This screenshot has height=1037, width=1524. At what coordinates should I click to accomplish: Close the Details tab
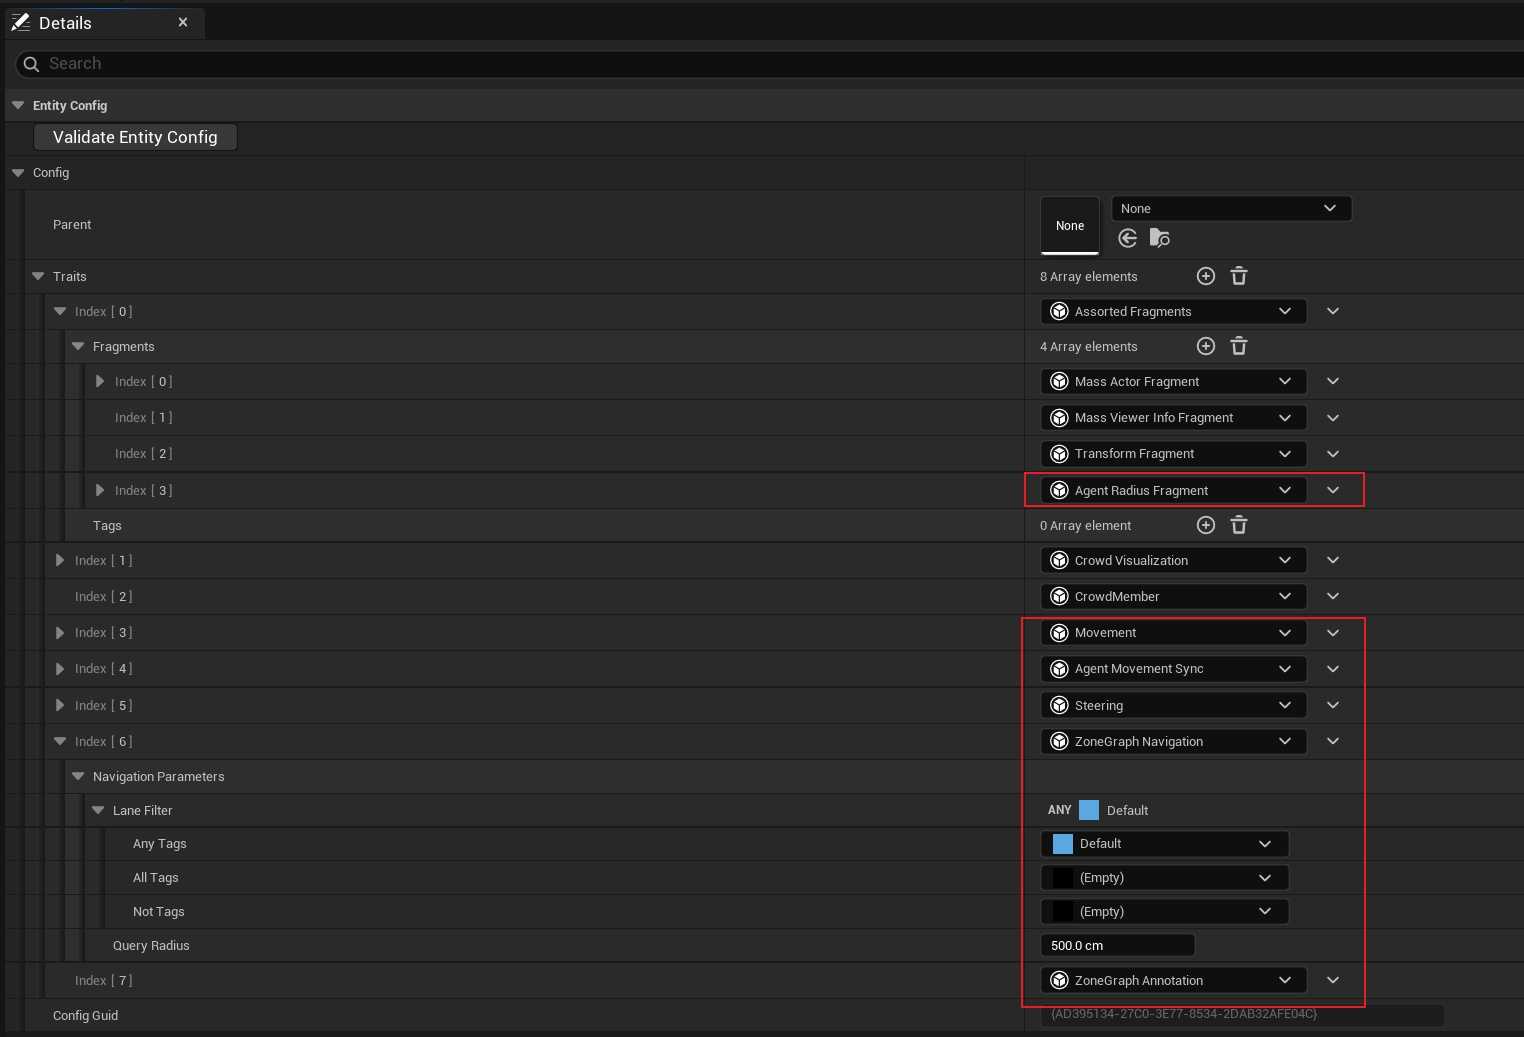coord(183,22)
